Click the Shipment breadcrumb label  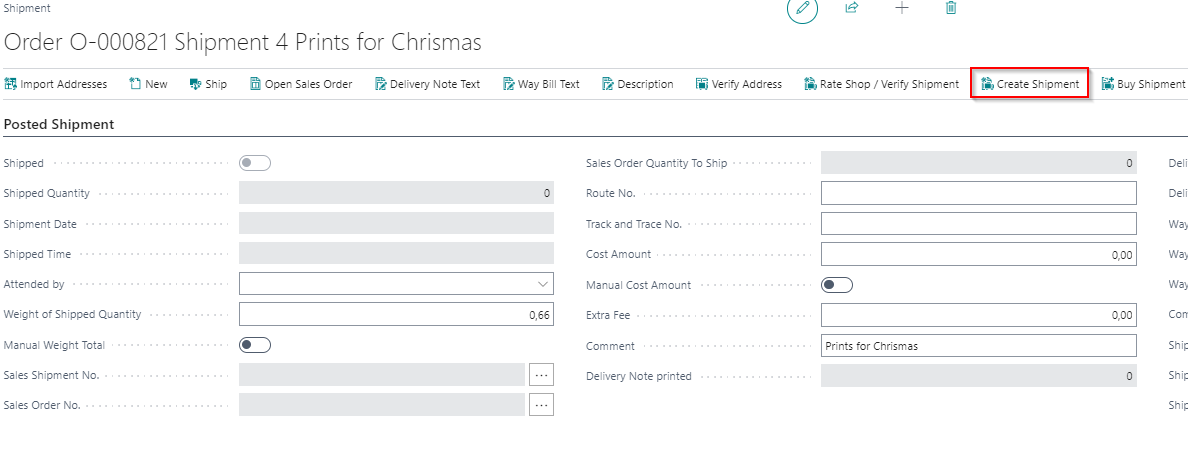27,8
